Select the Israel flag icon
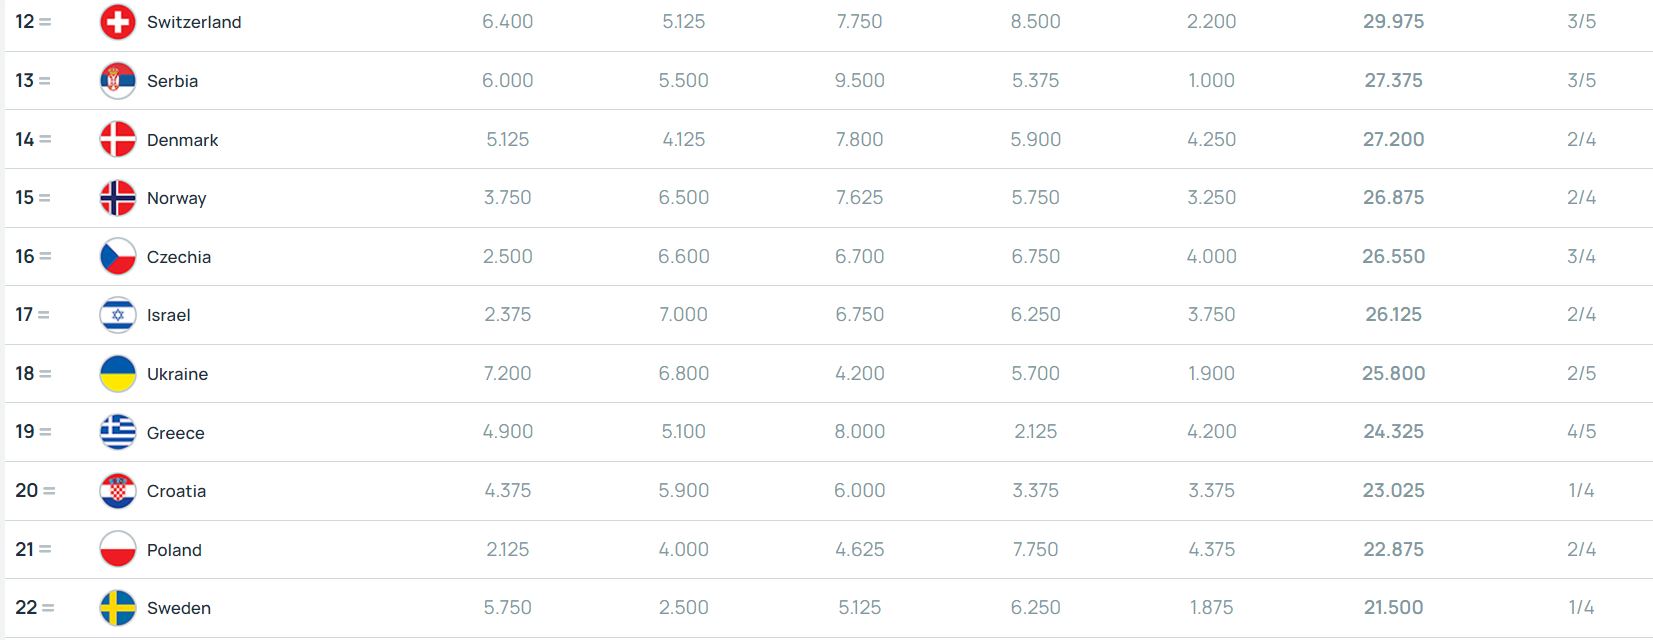 pyautogui.click(x=118, y=315)
